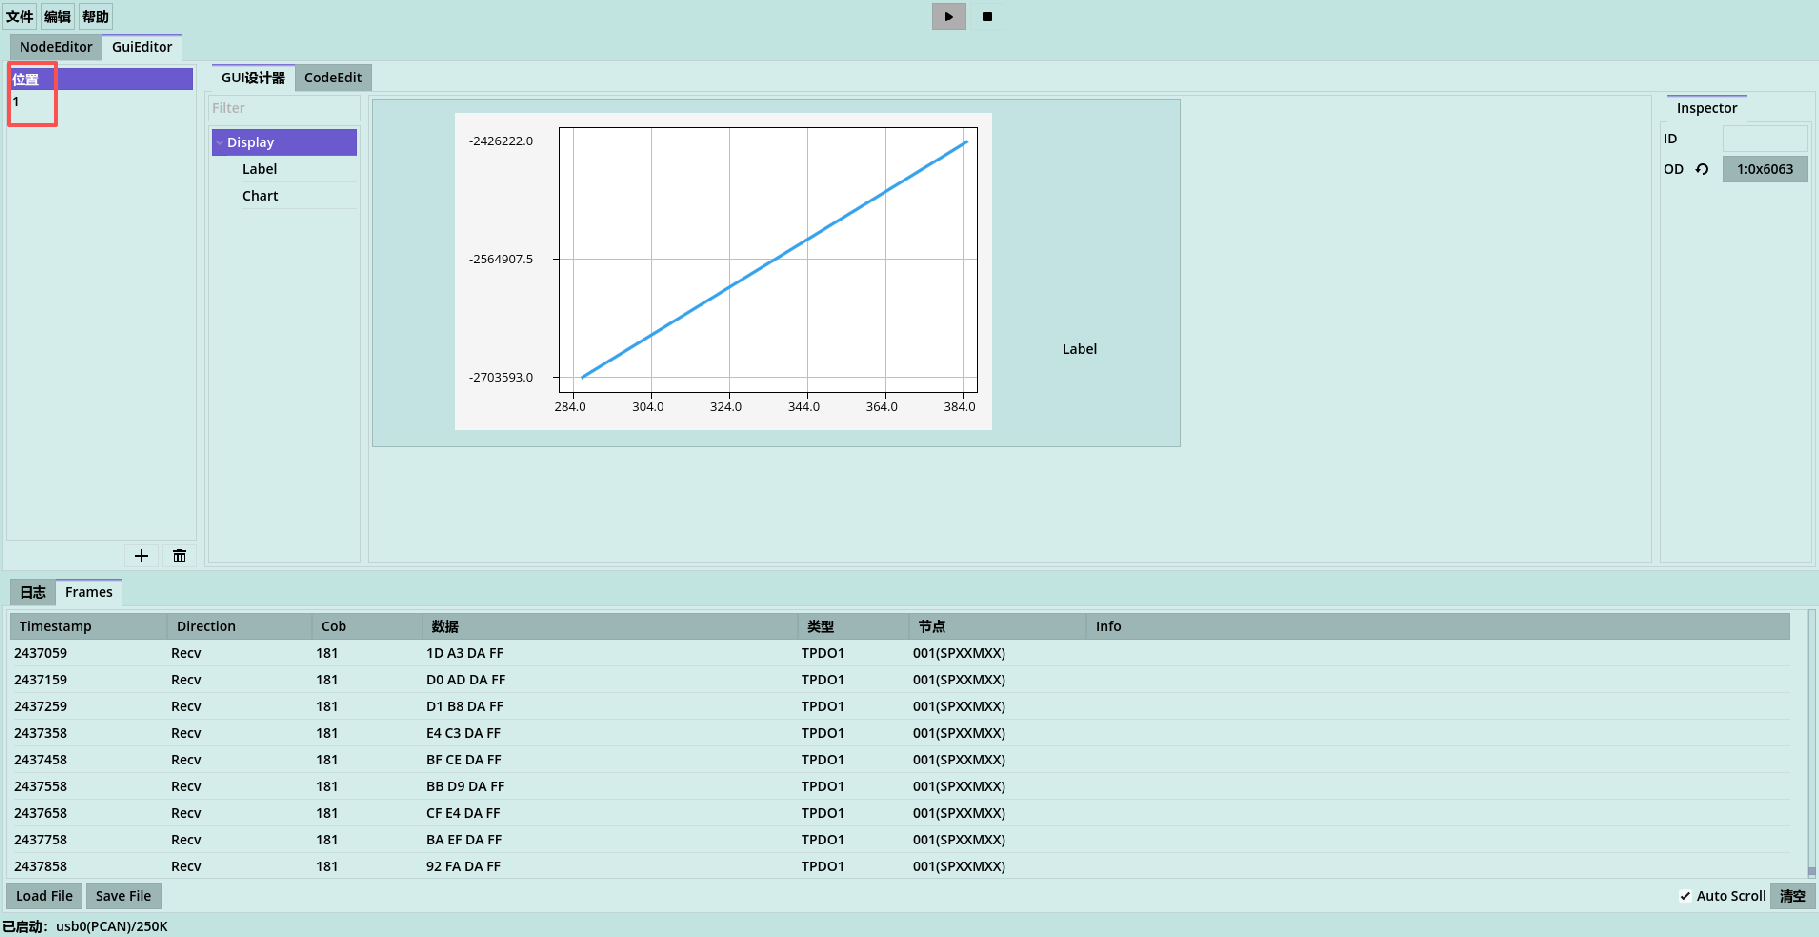Select frame row with data E4 C3 DA FF

point(900,733)
